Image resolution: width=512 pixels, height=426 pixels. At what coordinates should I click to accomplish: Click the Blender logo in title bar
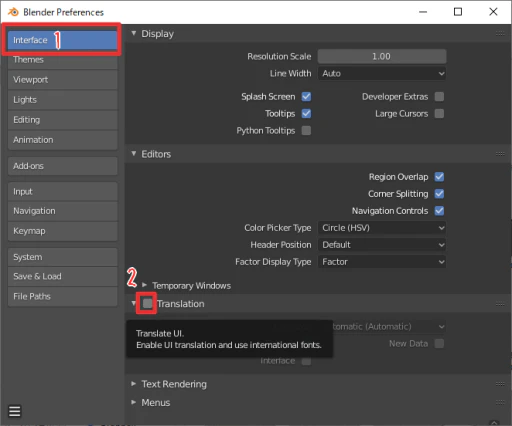[13, 12]
